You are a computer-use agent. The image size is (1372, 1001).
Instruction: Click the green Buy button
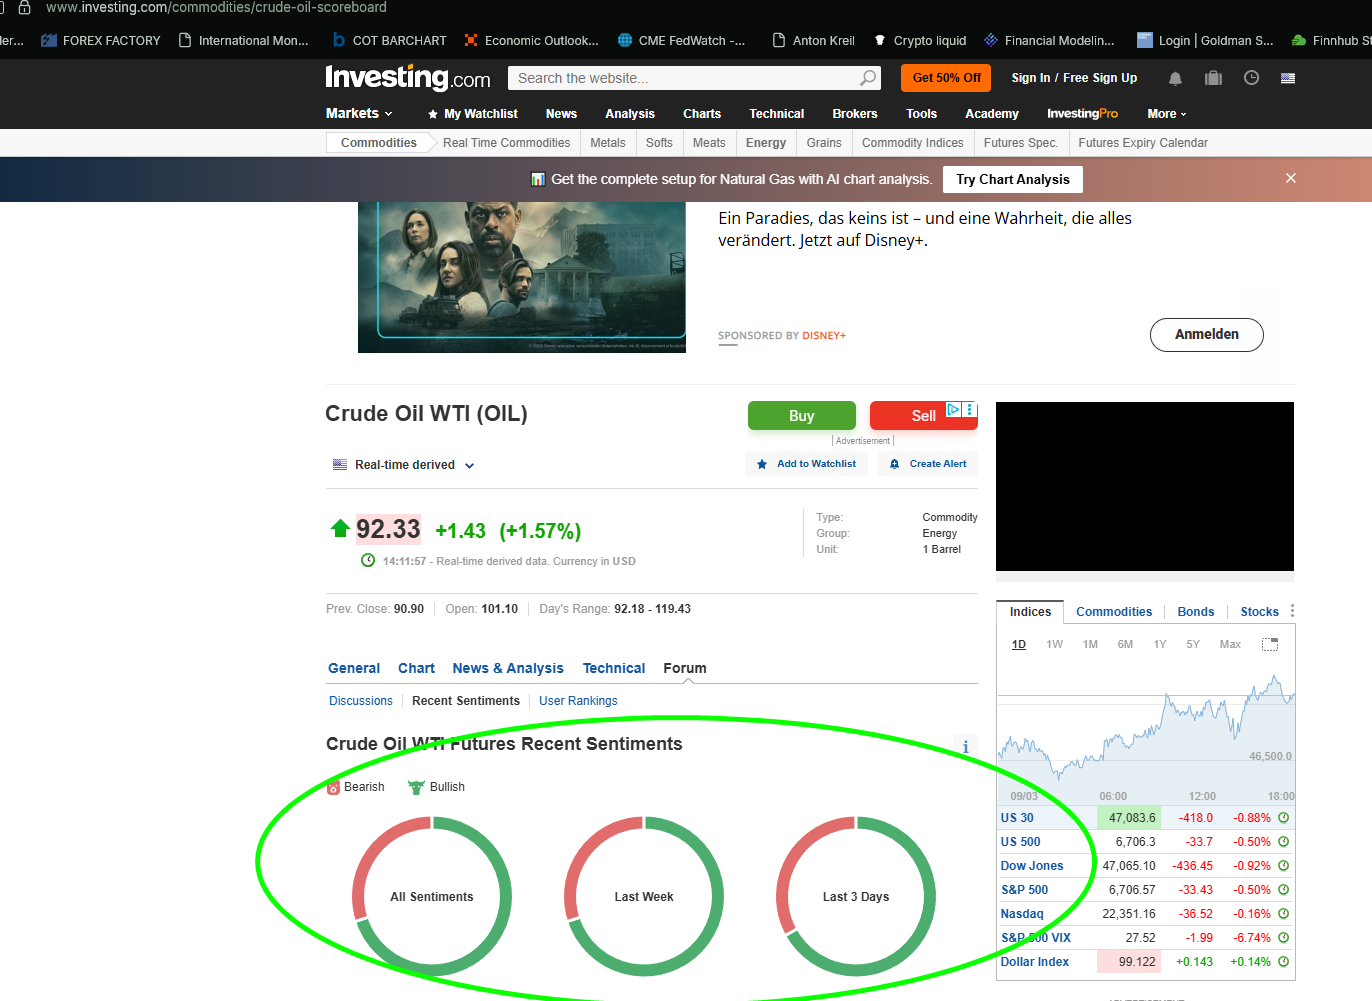click(x=801, y=416)
